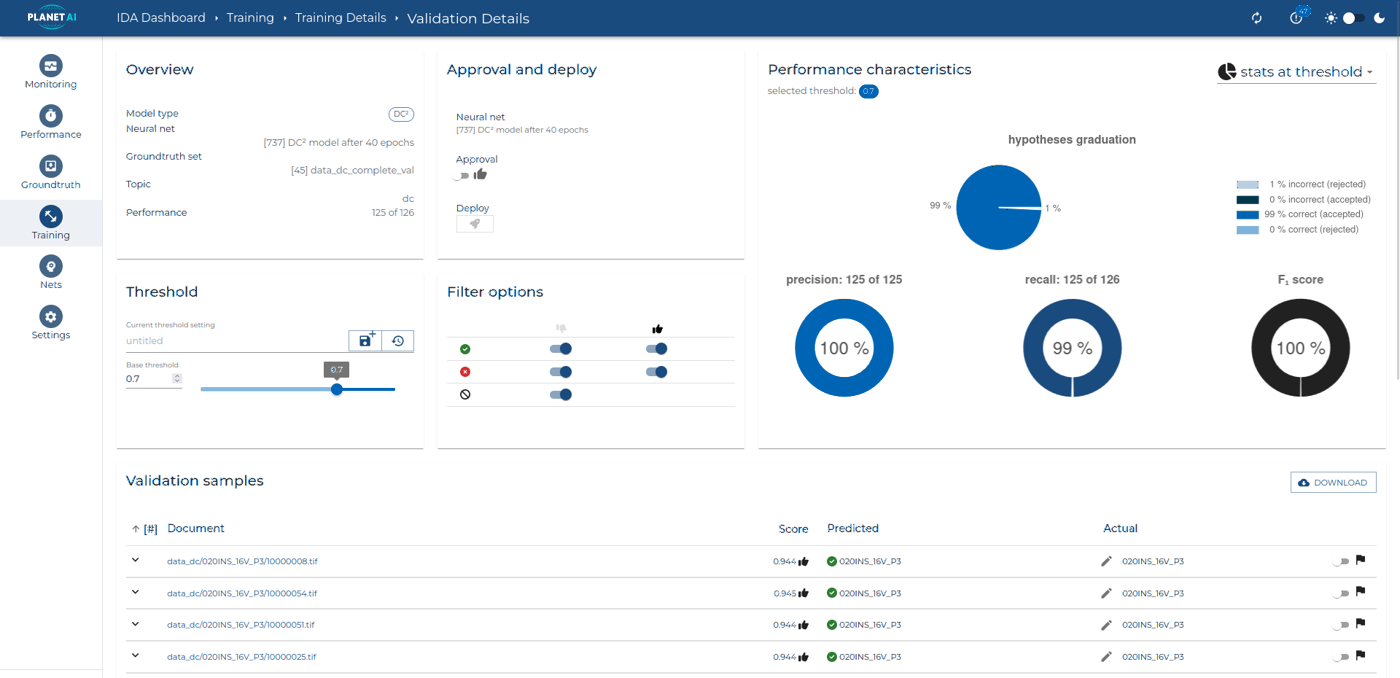Click the red cross filter icon
Viewport: 1400px width, 678px height.
coord(465,372)
